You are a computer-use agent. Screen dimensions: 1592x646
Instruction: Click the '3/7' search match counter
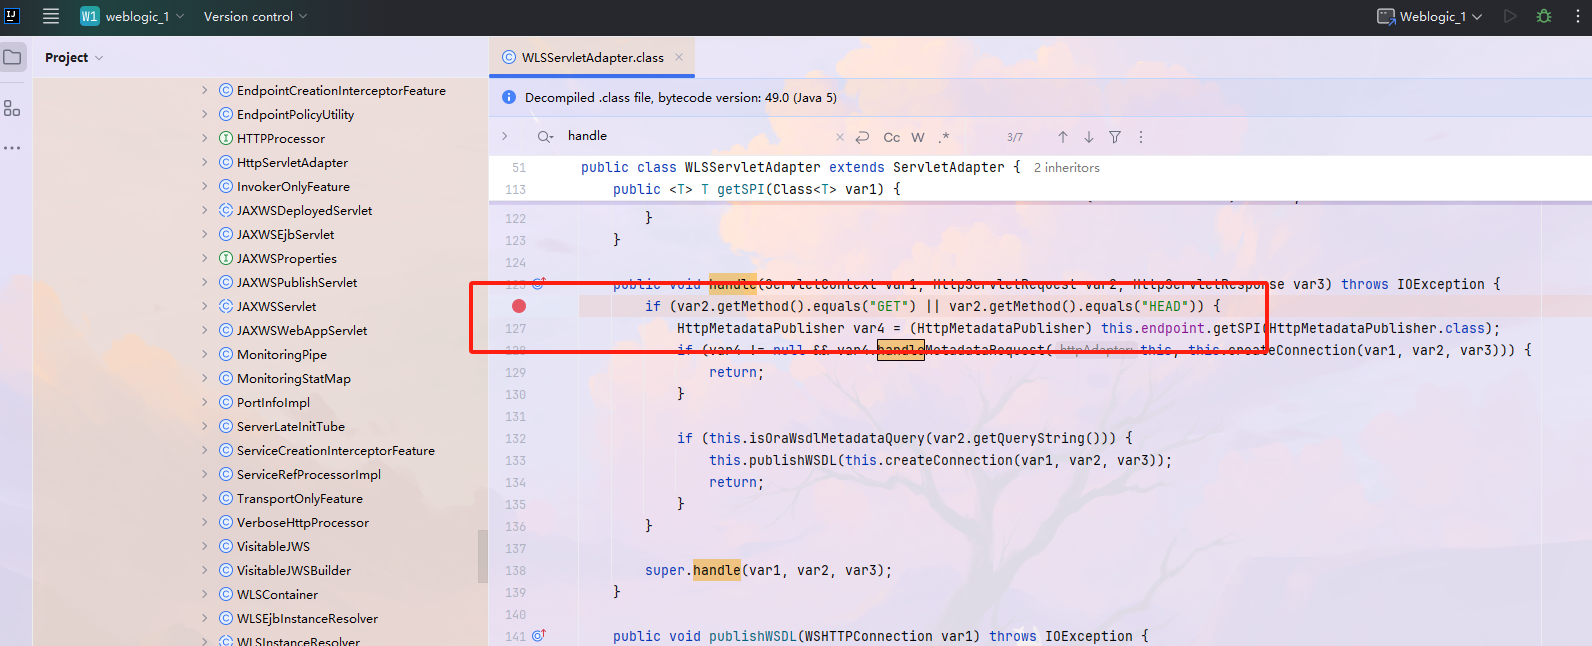coord(1015,137)
